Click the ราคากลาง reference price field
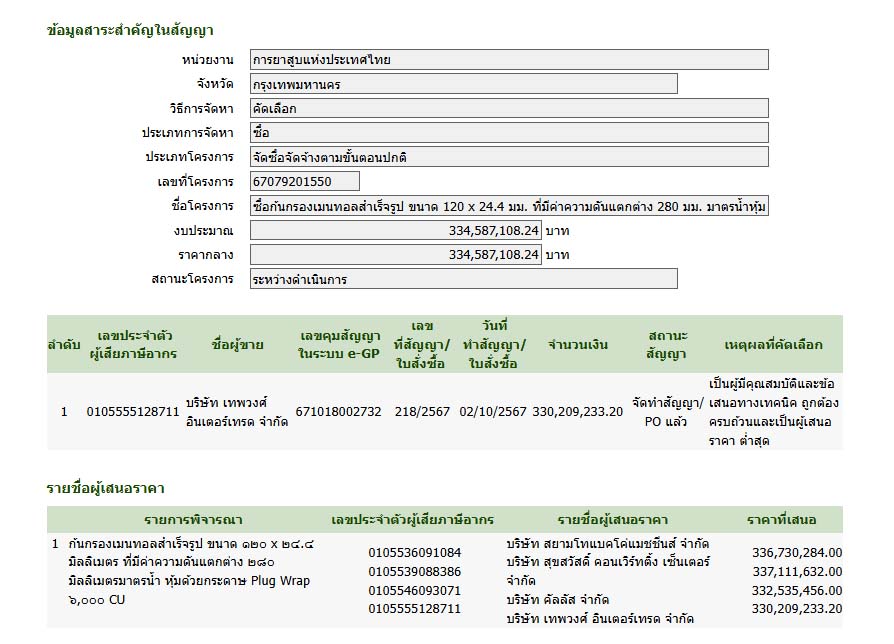The width and height of the screenshot is (894, 644). click(x=395, y=255)
